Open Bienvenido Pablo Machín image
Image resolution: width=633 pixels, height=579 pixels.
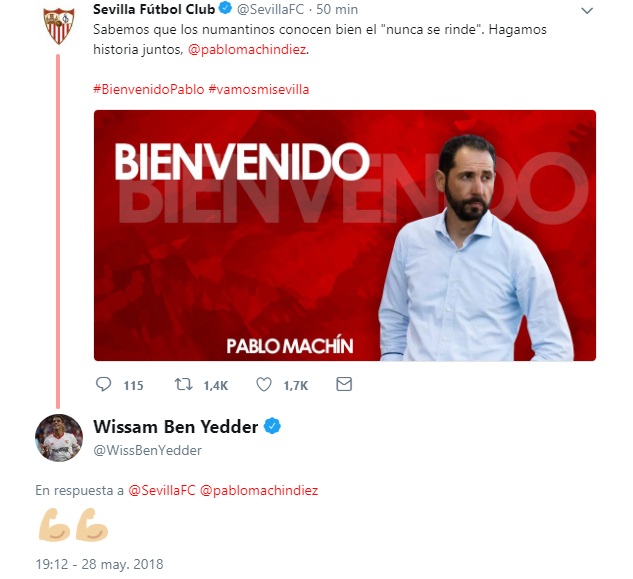pyautogui.click(x=345, y=235)
